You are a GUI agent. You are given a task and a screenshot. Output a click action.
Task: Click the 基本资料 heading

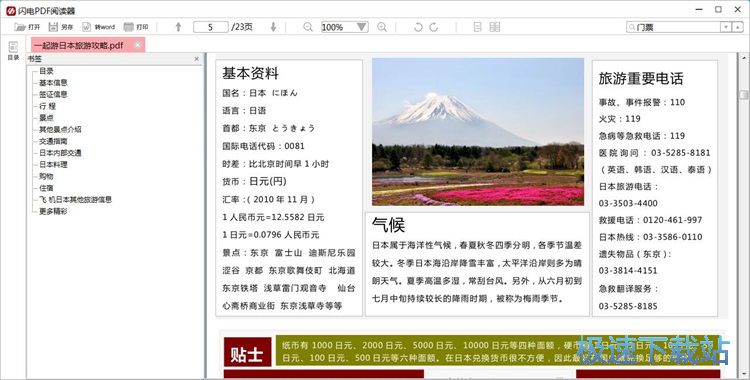250,73
